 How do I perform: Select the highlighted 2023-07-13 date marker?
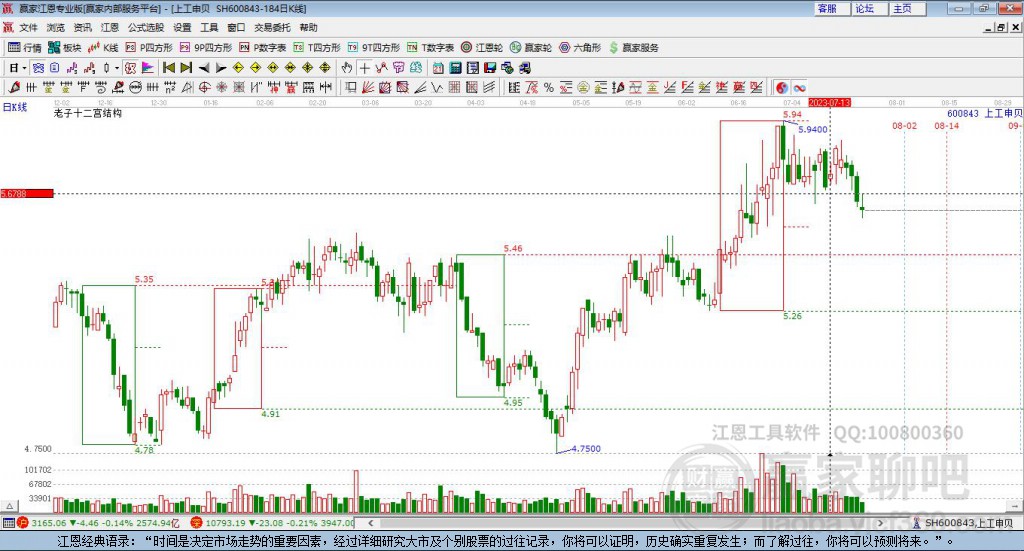[829, 102]
